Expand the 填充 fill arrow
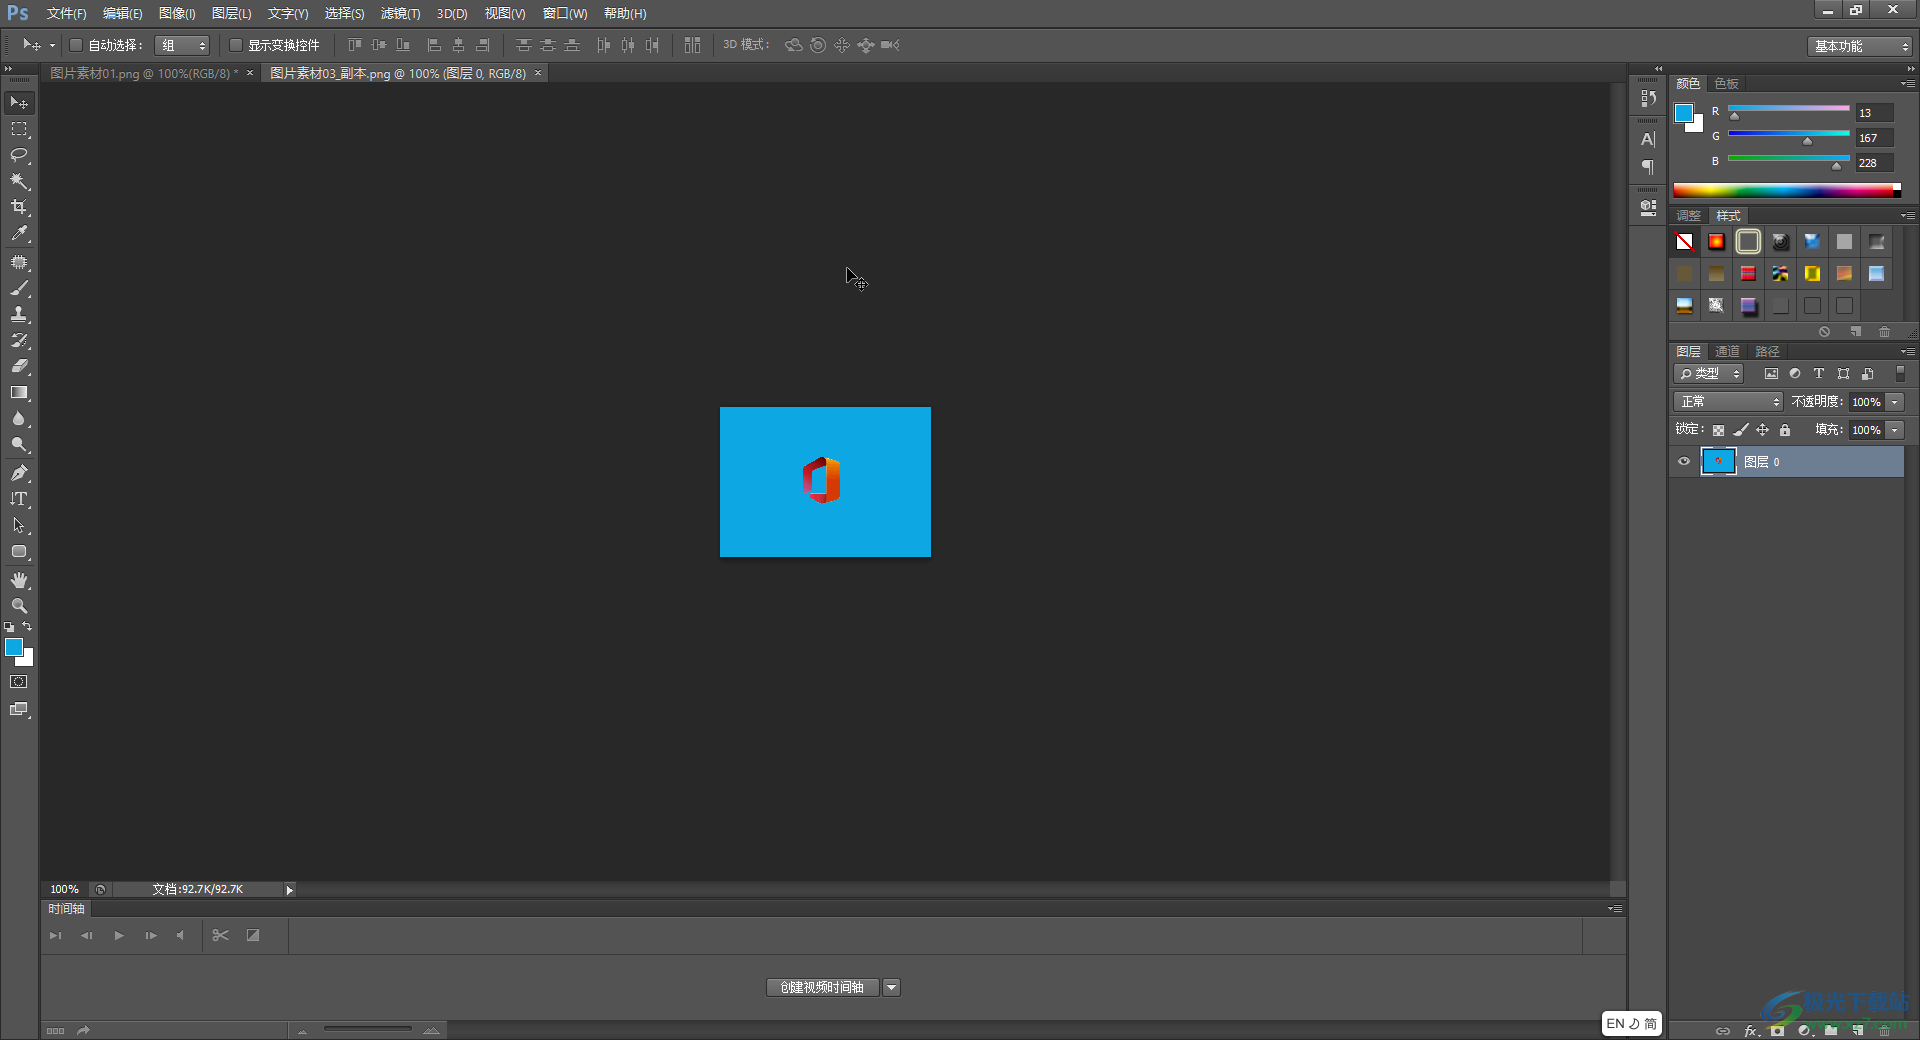Viewport: 1920px width, 1040px height. coord(1895,430)
